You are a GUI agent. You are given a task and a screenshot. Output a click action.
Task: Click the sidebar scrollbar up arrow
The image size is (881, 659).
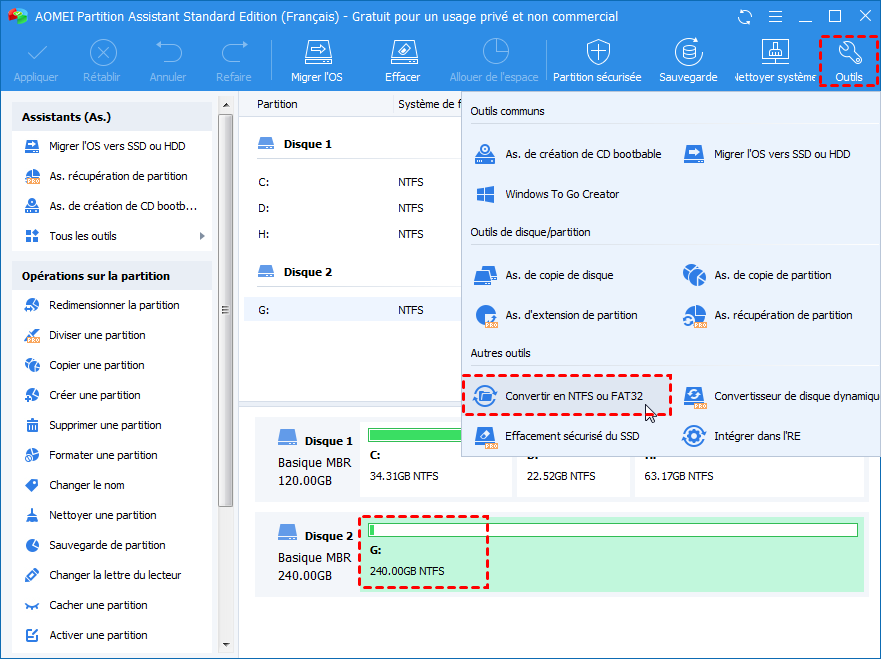tap(226, 105)
